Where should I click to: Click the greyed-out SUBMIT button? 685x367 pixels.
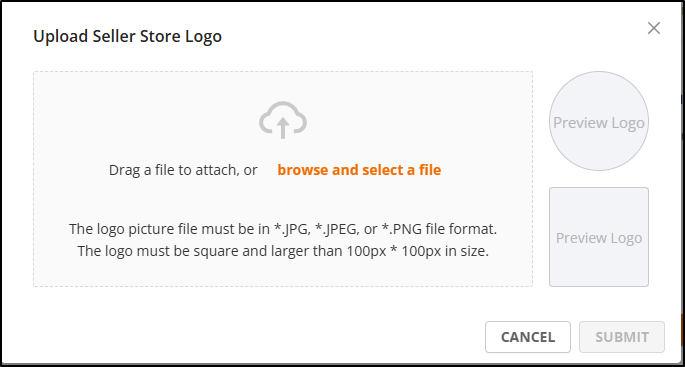[x=622, y=337]
